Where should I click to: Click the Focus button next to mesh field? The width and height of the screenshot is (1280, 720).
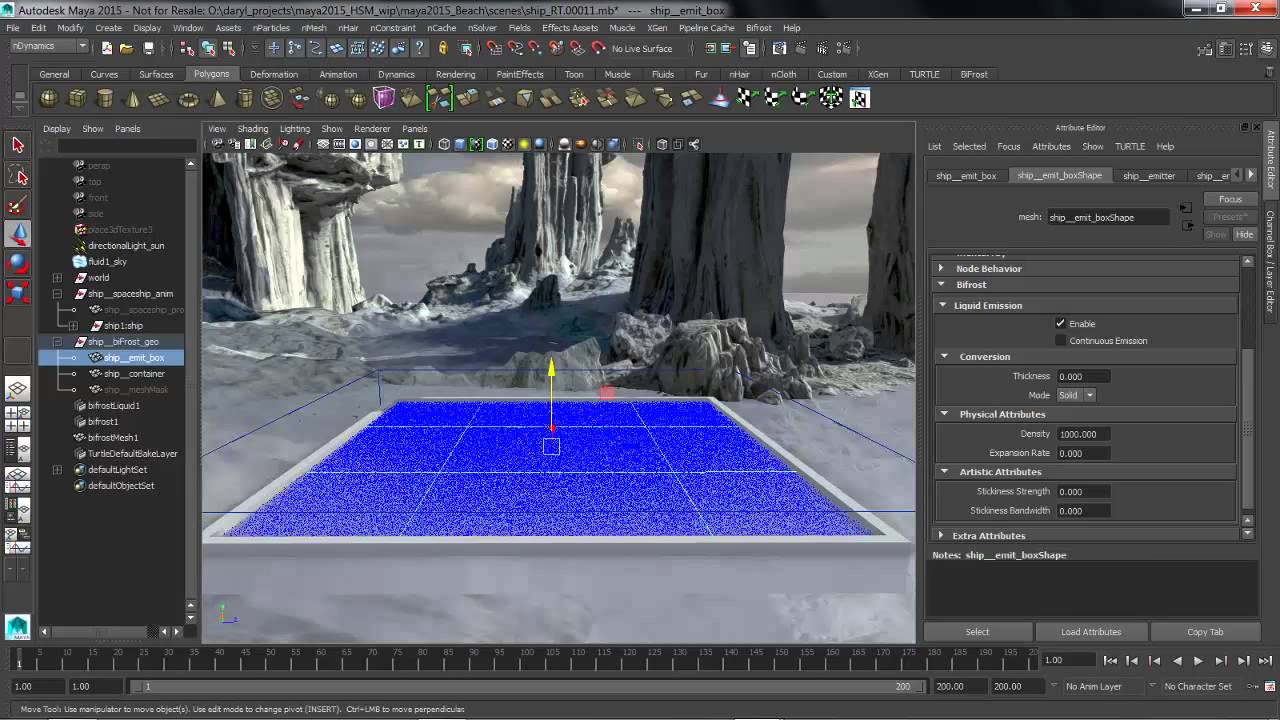pyautogui.click(x=1230, y=199)
